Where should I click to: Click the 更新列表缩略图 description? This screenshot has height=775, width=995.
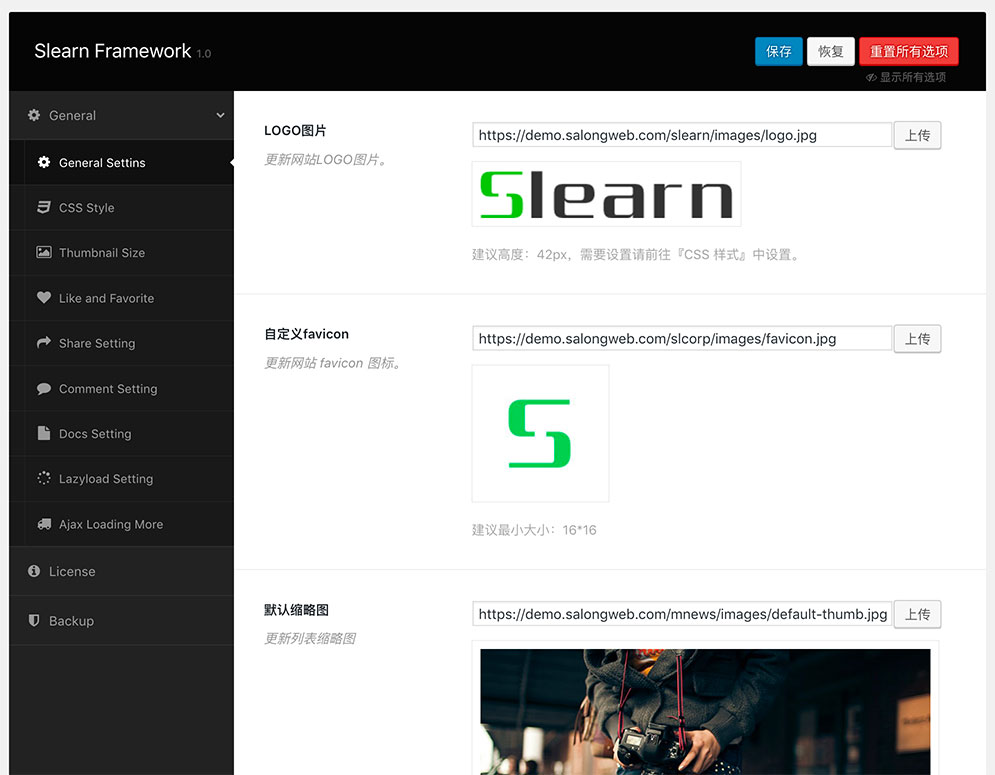(310, 639)
